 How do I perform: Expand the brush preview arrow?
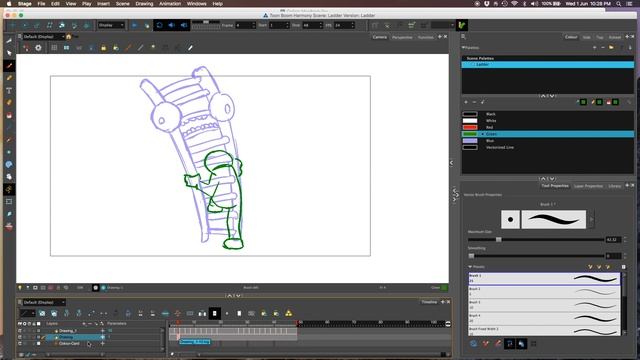point(591,220)
